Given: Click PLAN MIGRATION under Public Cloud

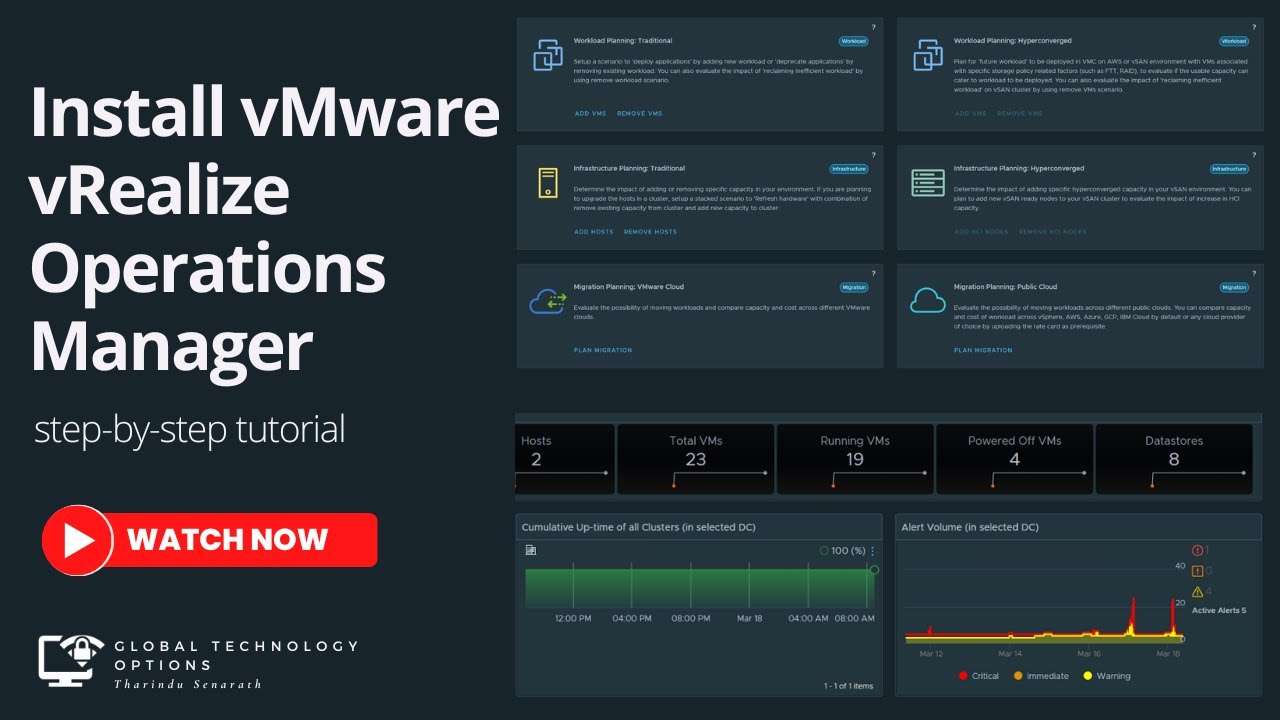Looking at the screenshot, I should (x=983, y=350).
